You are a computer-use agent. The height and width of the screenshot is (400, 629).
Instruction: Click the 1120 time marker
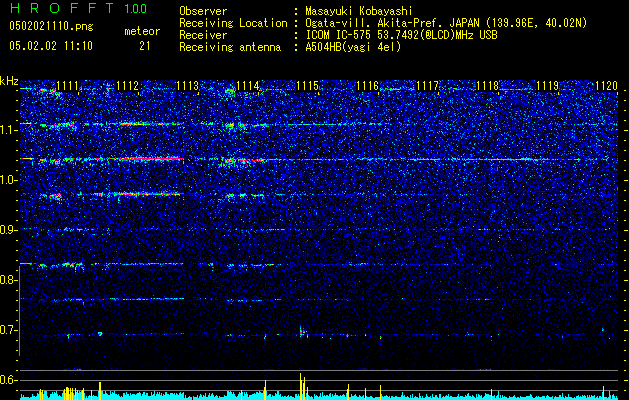pos(606,86)
